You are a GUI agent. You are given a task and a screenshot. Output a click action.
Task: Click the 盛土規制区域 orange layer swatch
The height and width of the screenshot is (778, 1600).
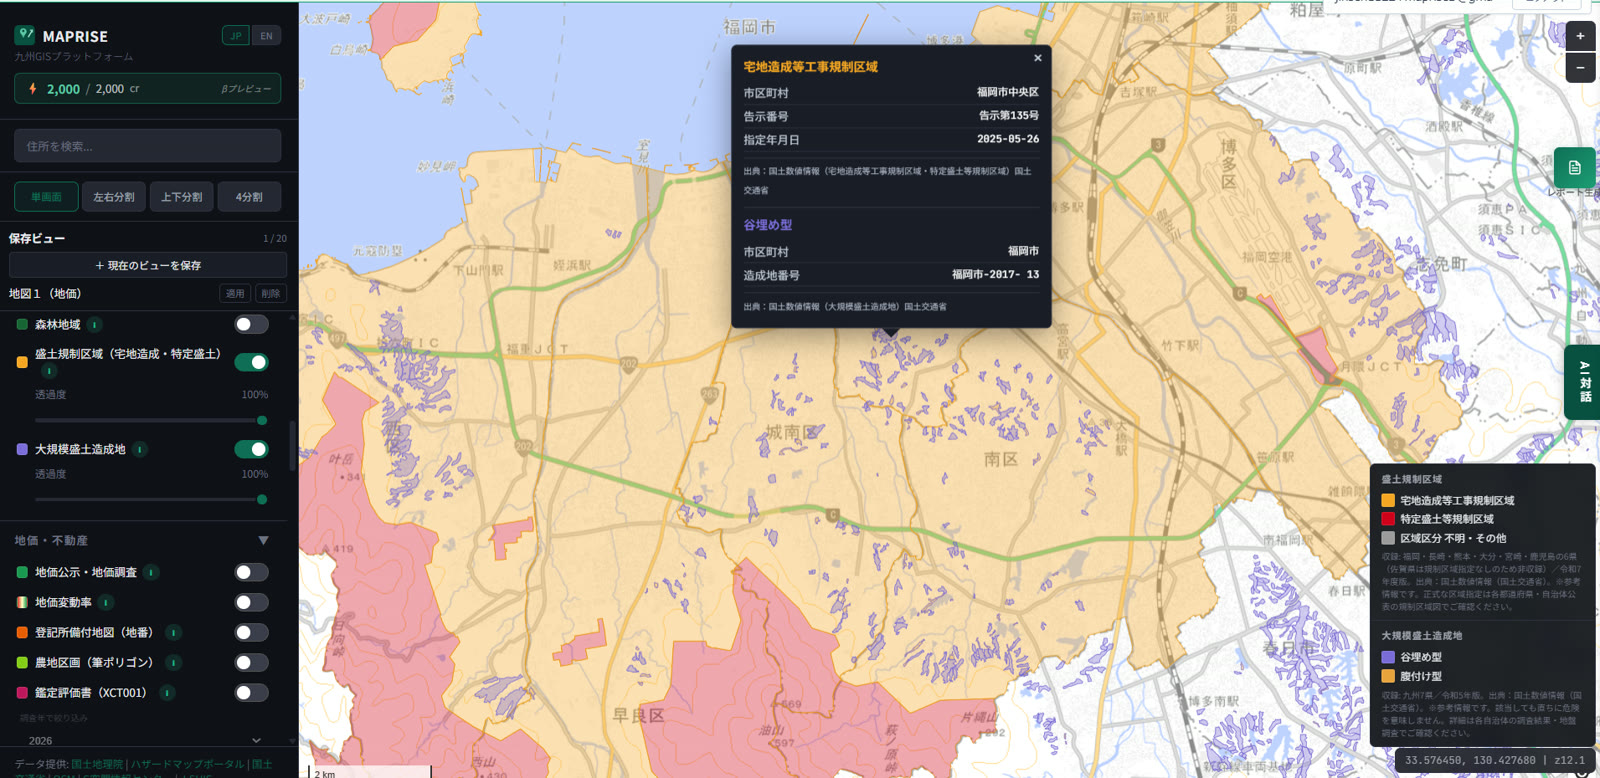[22, 362]
